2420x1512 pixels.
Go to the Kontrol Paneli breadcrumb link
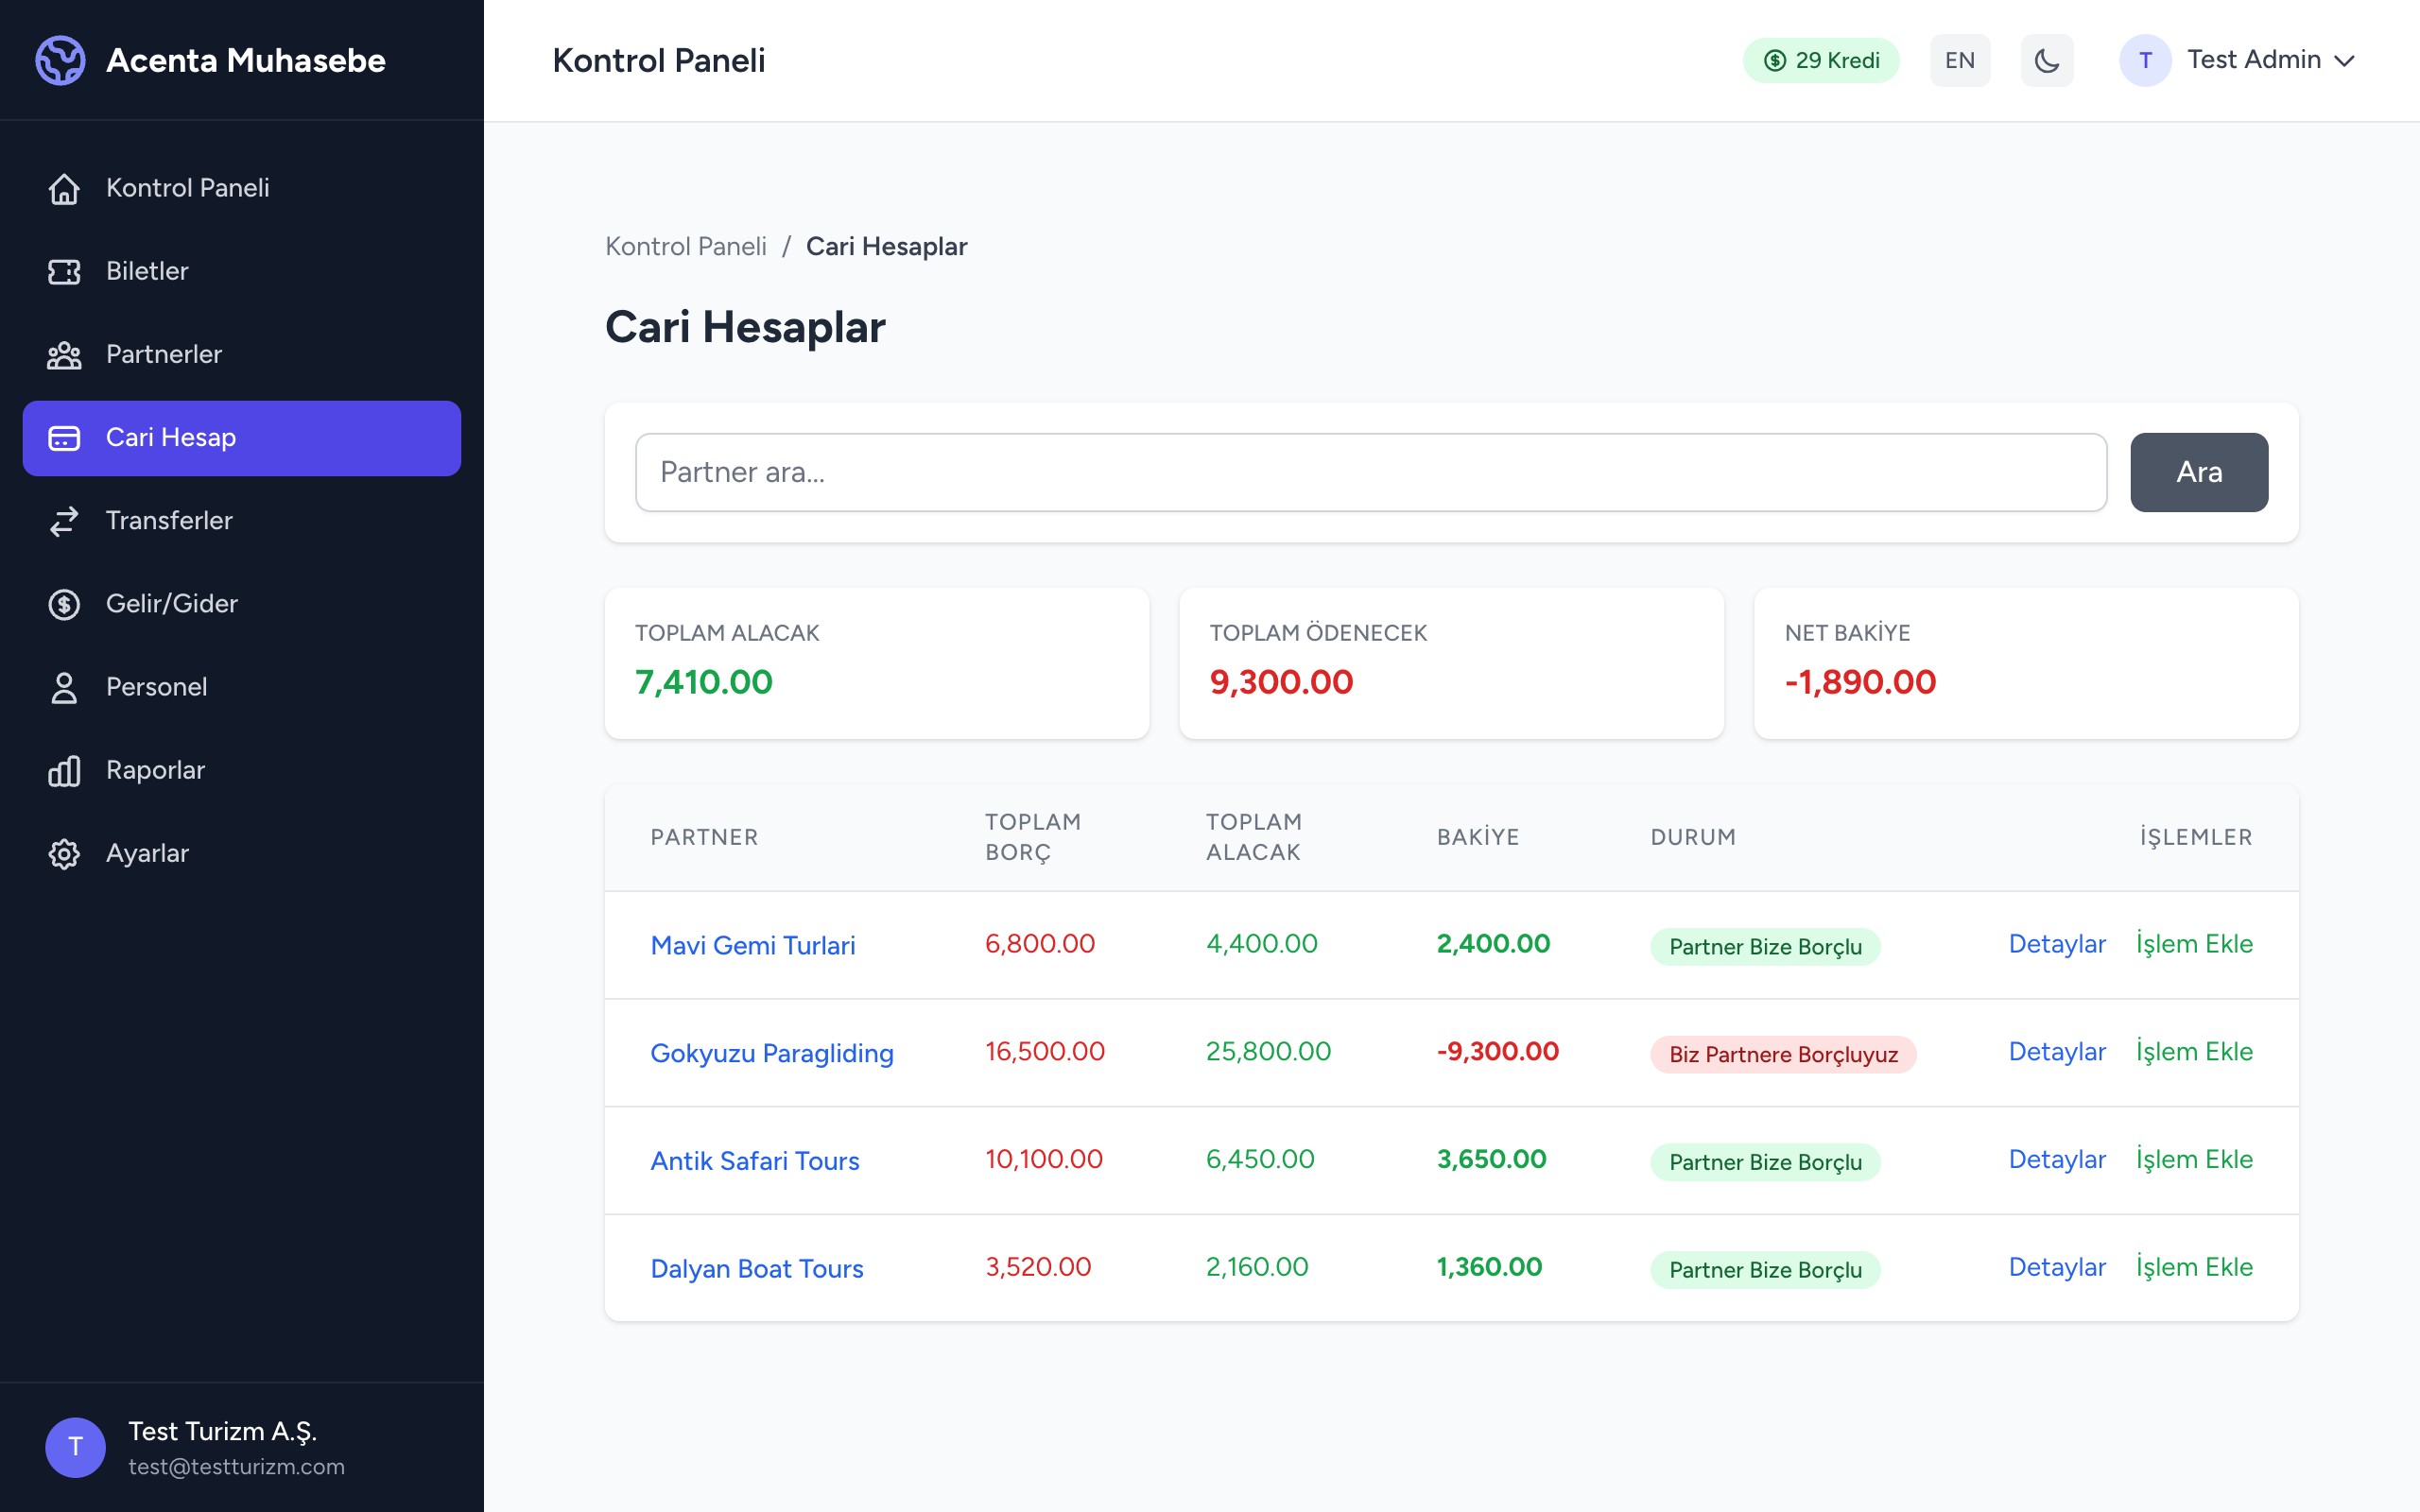click(x=685, y=246)
